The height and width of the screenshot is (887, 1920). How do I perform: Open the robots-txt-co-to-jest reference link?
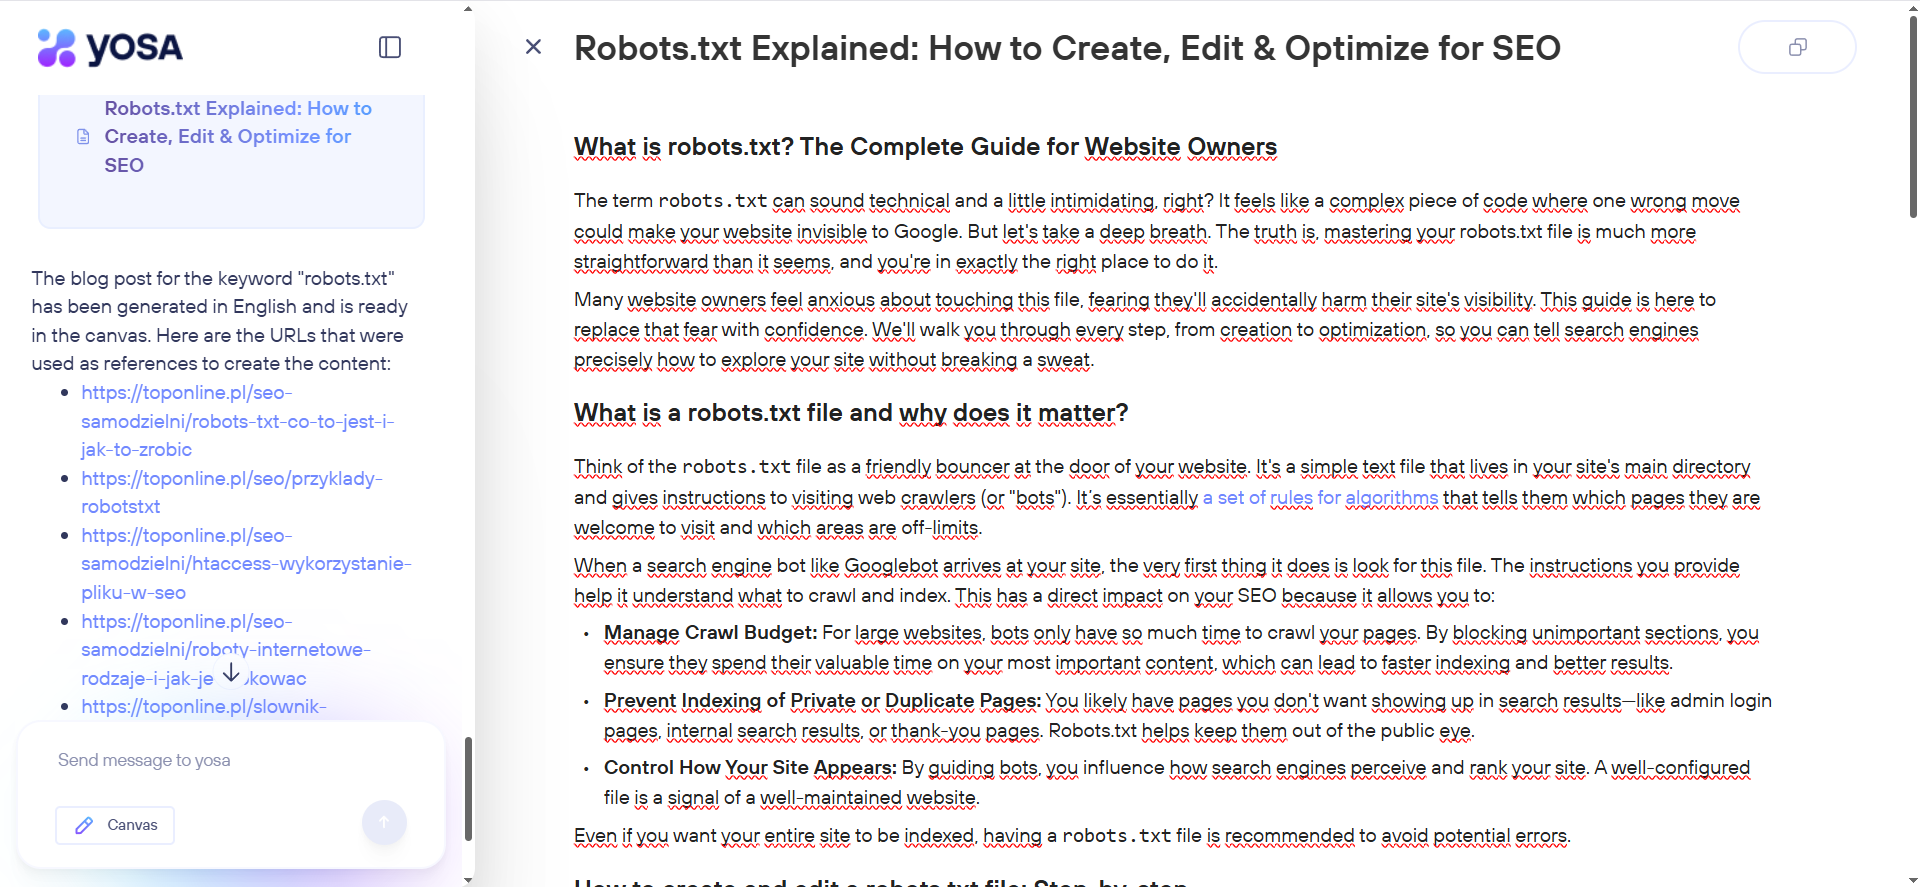click(237, 421)
